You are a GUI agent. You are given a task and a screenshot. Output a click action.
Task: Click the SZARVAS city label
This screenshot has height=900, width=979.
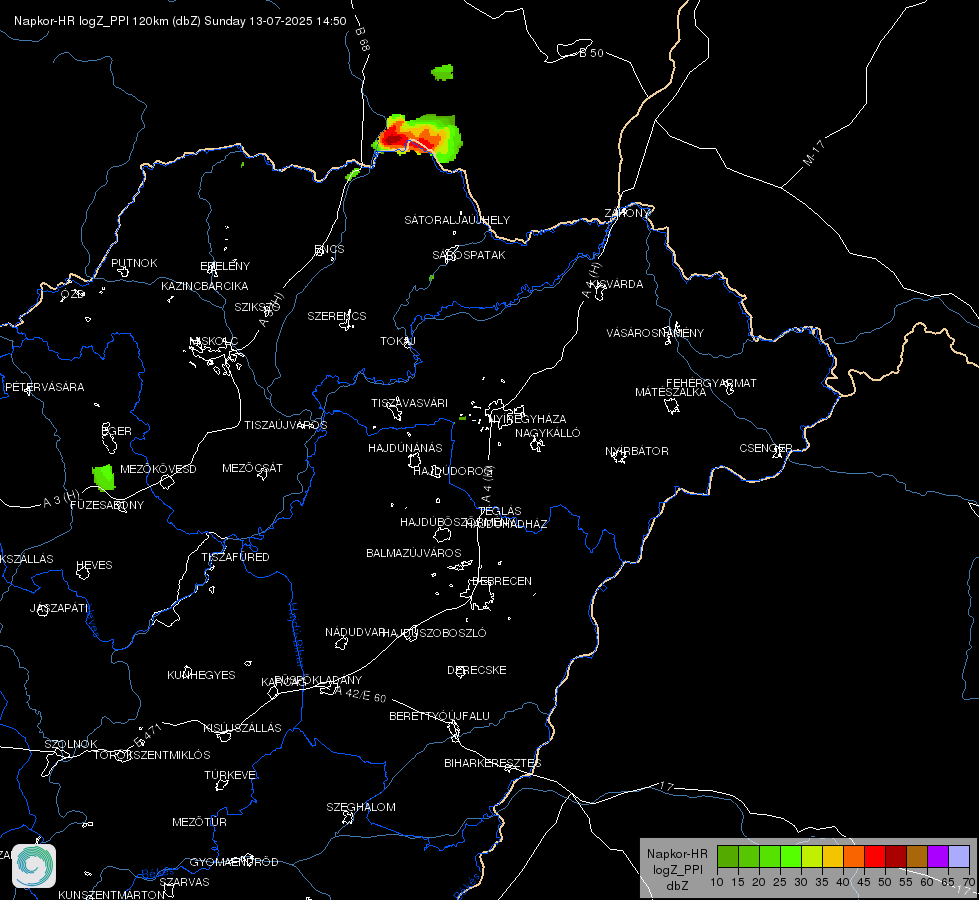[184, 882]
